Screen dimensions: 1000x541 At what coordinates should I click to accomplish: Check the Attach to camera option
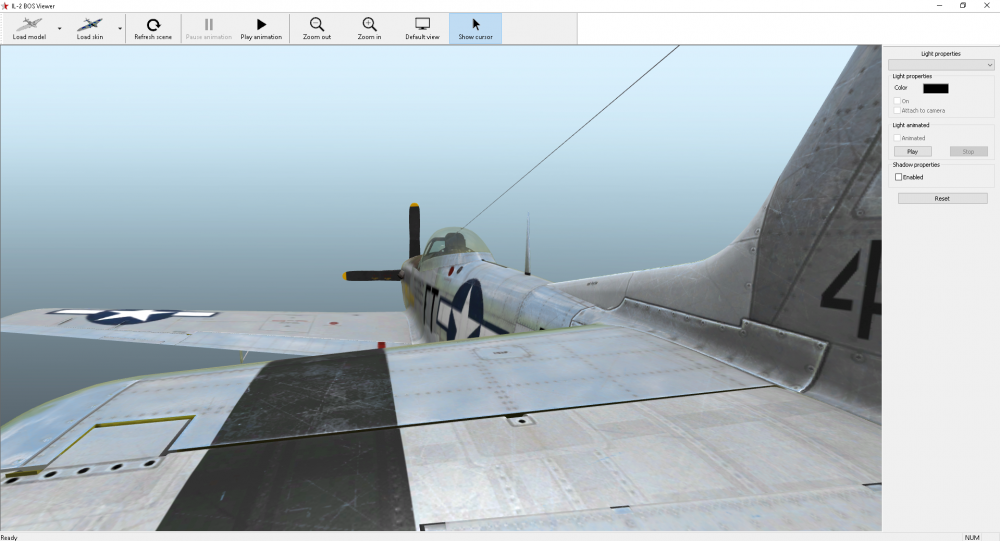click(897, 110)
